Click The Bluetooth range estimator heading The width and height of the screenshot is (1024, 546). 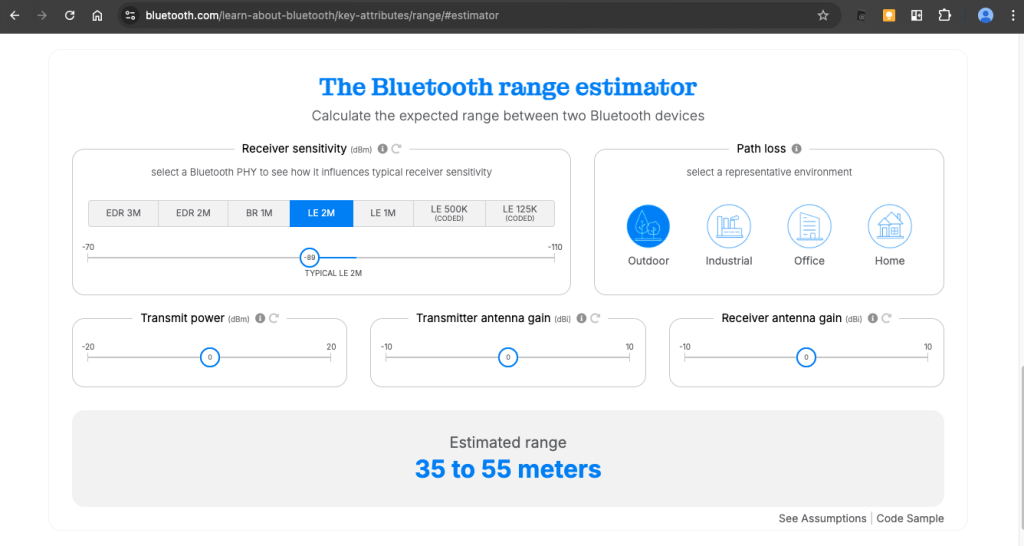[508, 87]
